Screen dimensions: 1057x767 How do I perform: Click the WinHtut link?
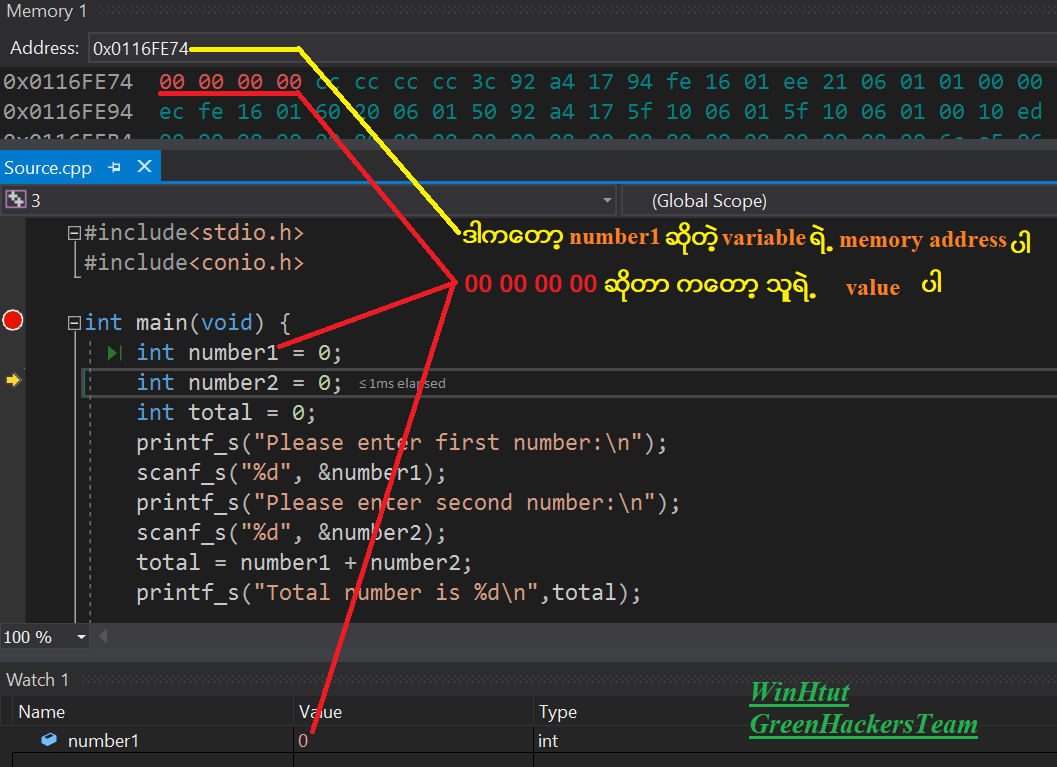coord(798,692)
